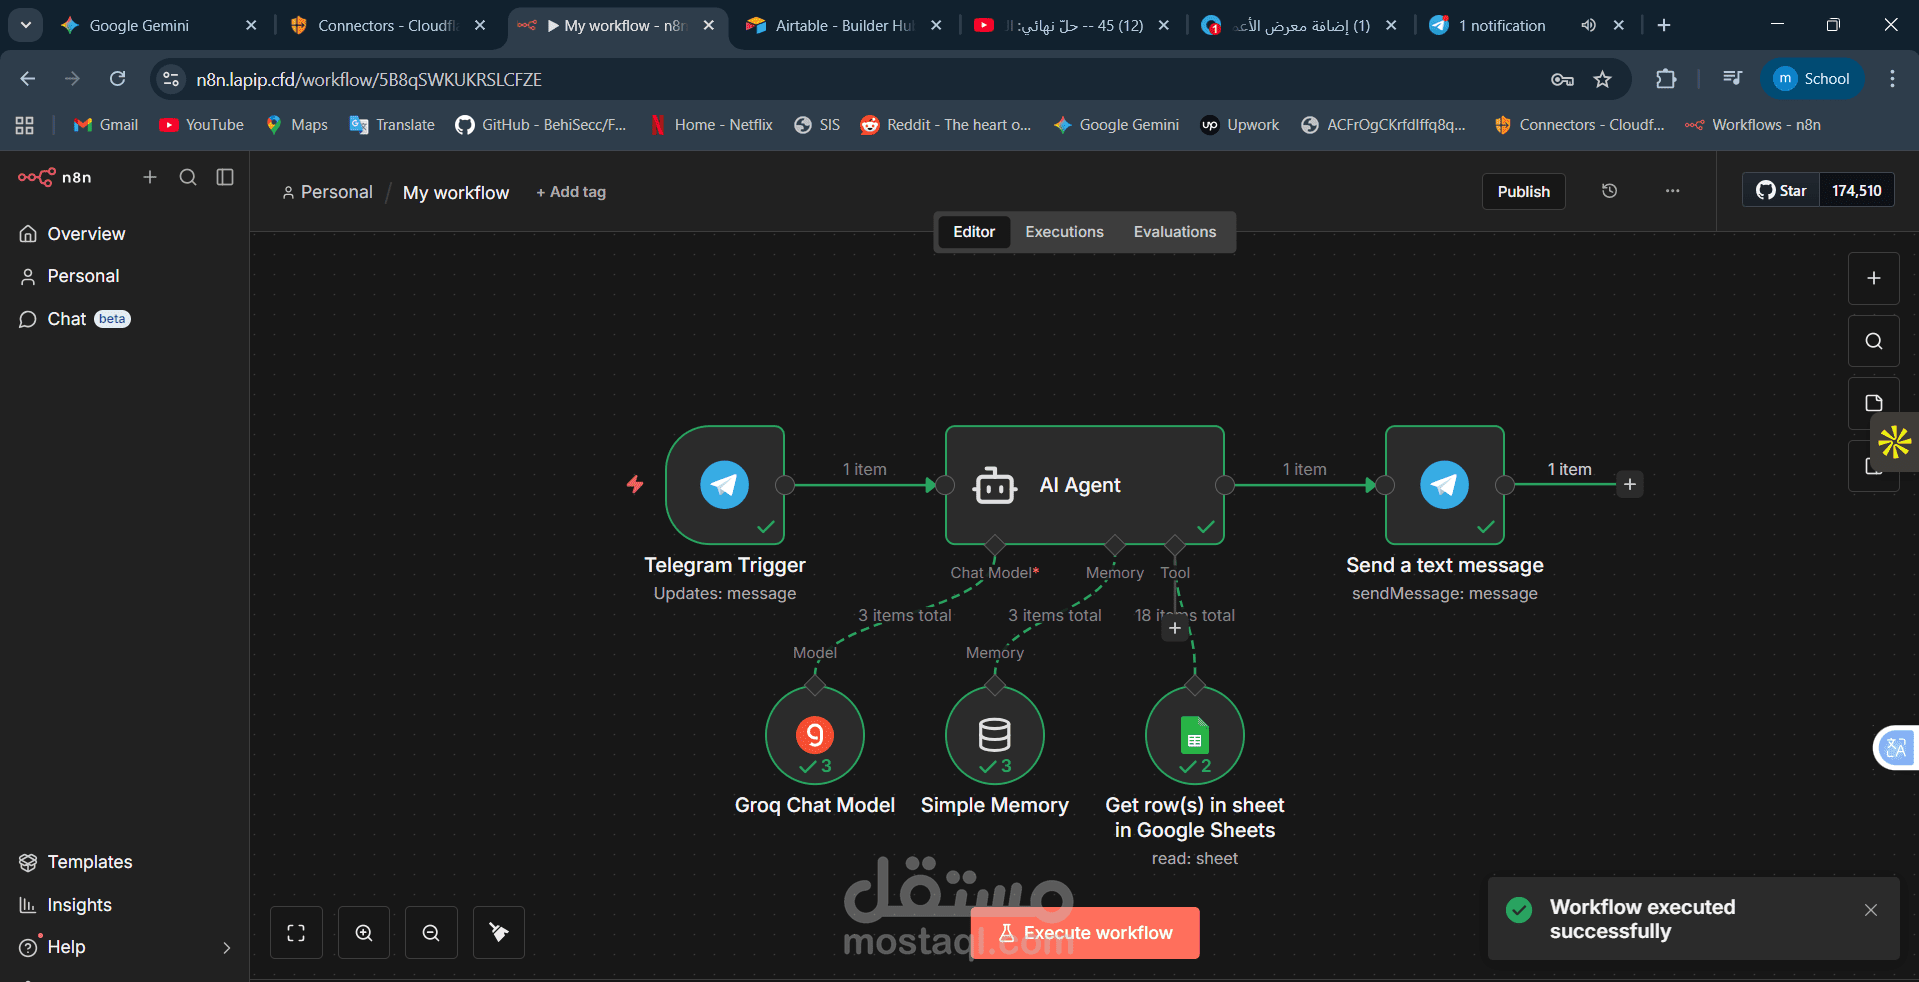This screenshot has width=1919, height=982.
Task: Click the translate floating widget icon
Action: [x=1896, y=747]
